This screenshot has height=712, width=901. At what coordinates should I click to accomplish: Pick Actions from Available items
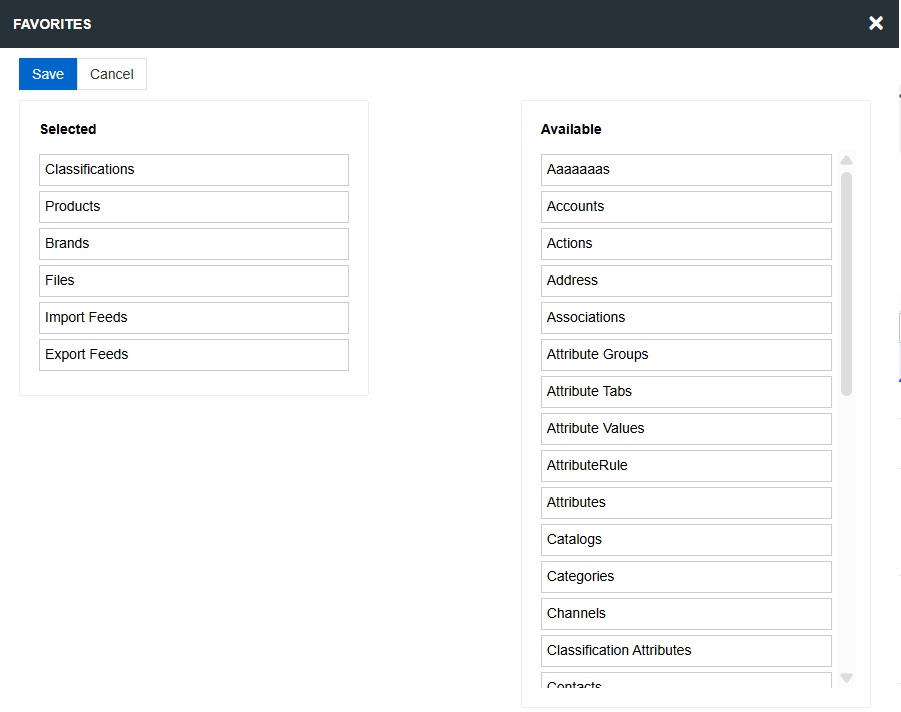[686, 243]
